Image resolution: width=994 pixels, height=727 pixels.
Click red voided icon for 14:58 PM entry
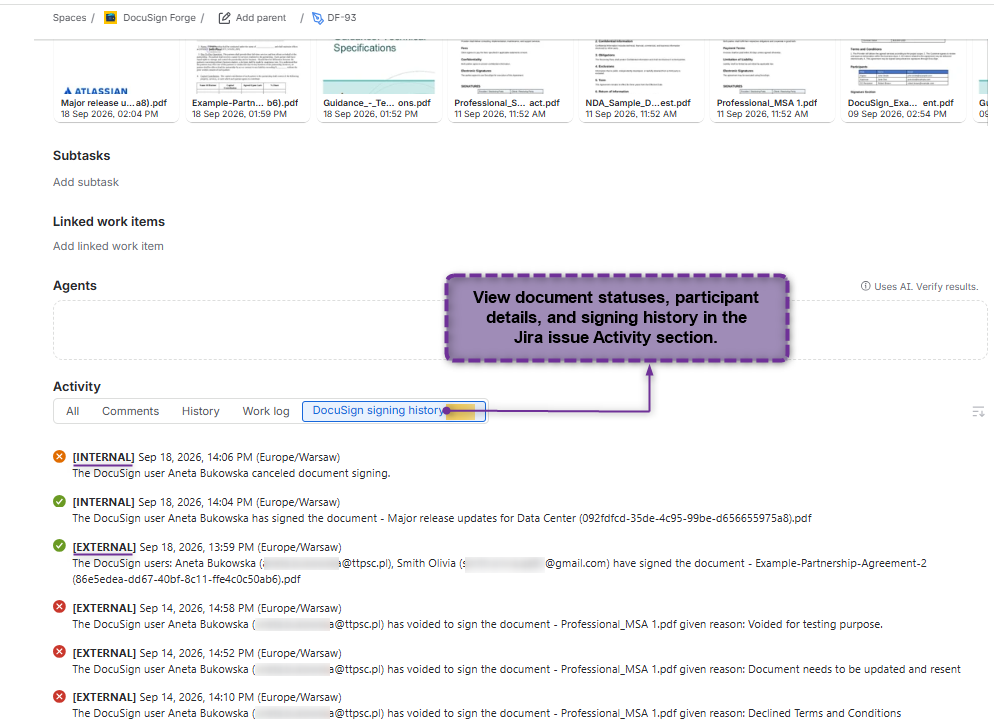pos(60,607)
